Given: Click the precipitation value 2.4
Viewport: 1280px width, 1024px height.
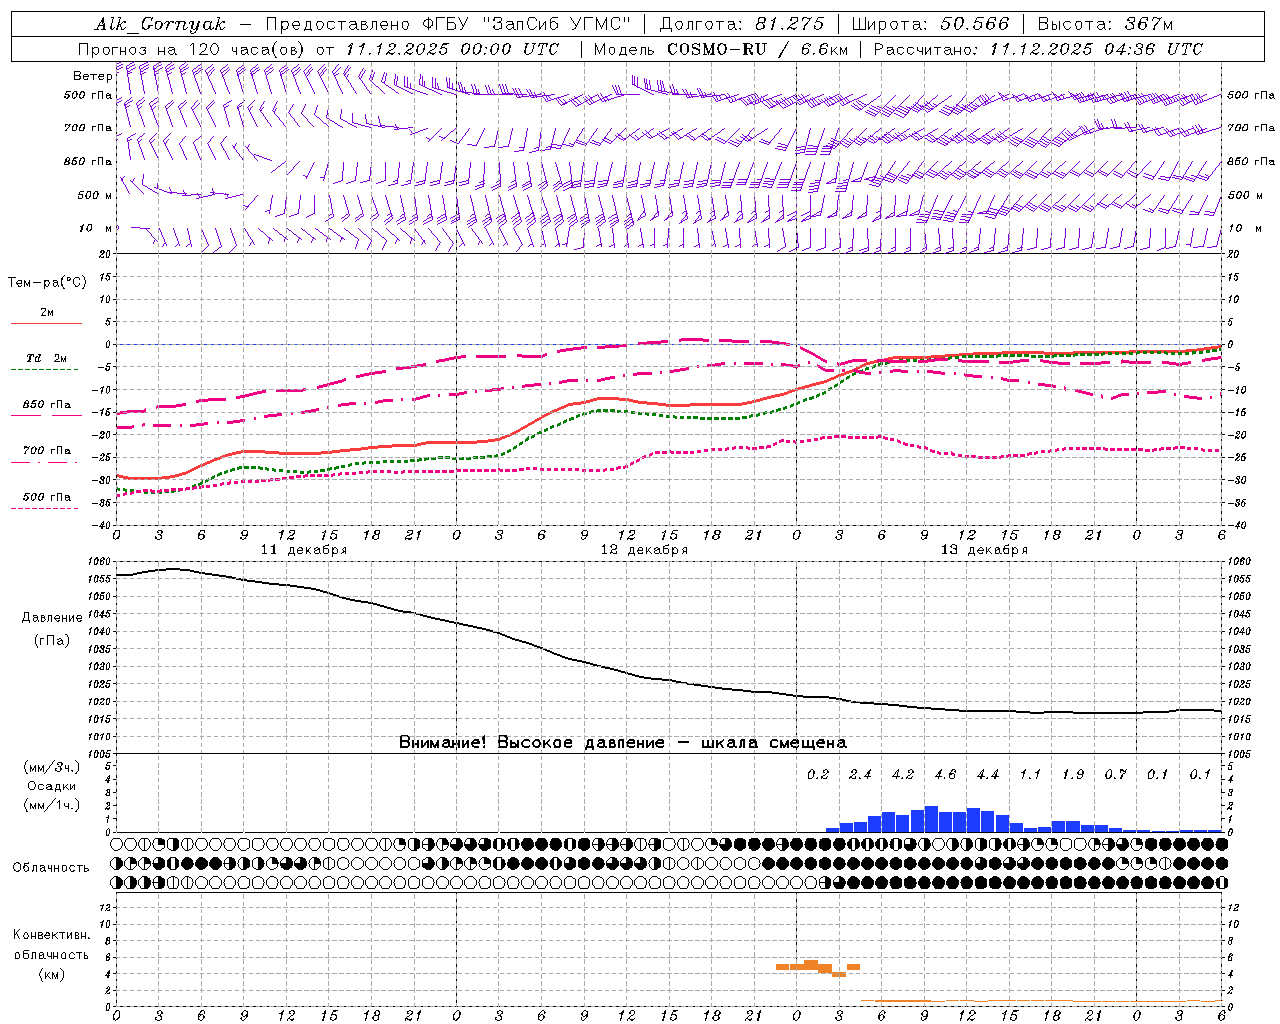Looking at the screenshot, I should point(860,775).
